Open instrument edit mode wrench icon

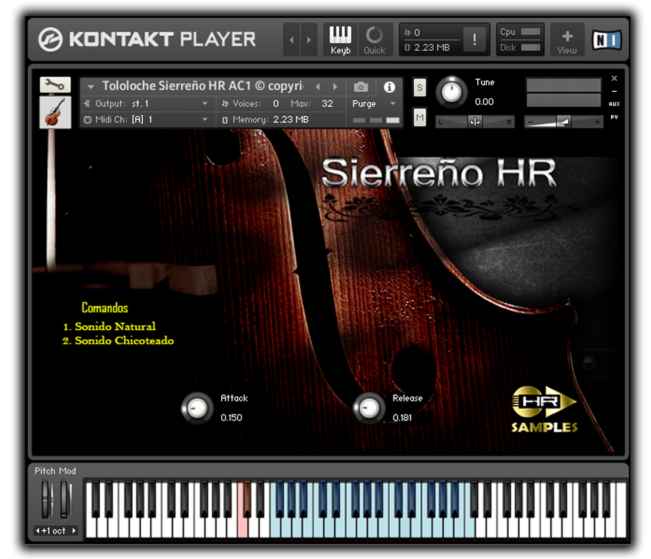[55, 85]
